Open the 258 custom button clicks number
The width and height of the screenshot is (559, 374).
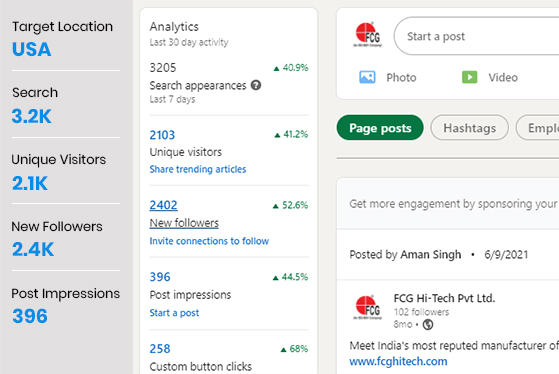(160, 348)
